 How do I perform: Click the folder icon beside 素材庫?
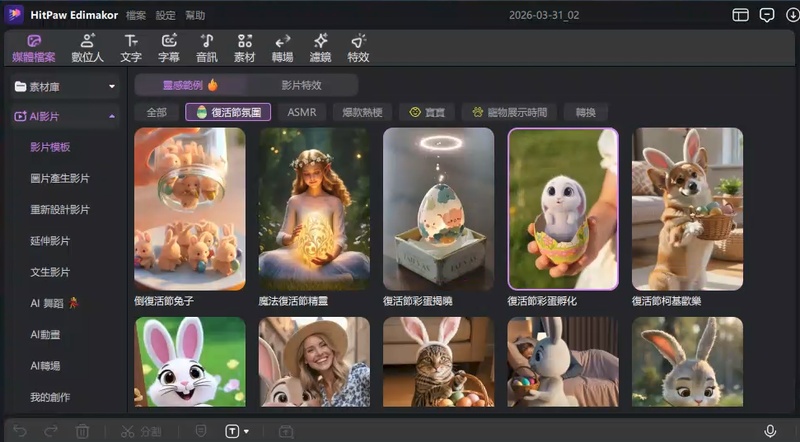(x=20, y=86)
